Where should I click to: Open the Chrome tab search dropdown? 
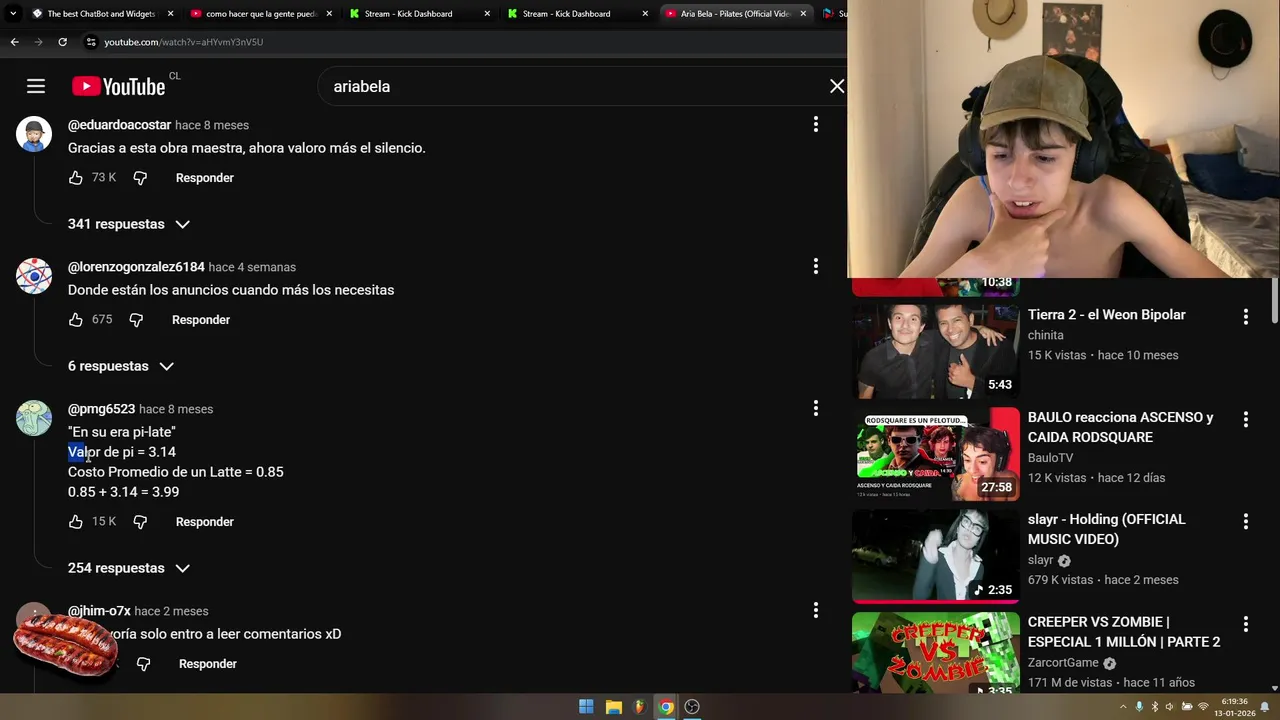[x=13, y=14]
